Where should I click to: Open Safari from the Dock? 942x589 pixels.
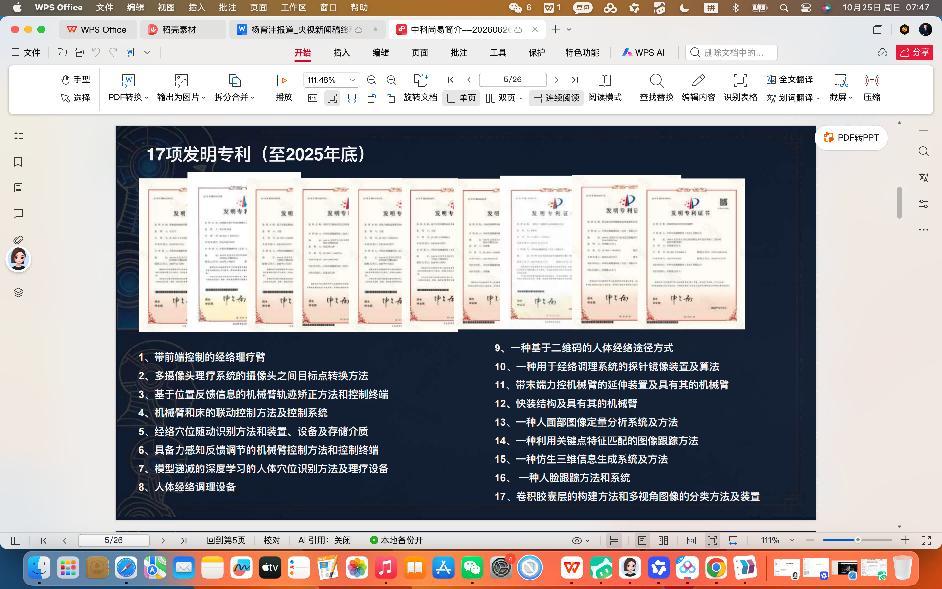(x=126, y=568)
